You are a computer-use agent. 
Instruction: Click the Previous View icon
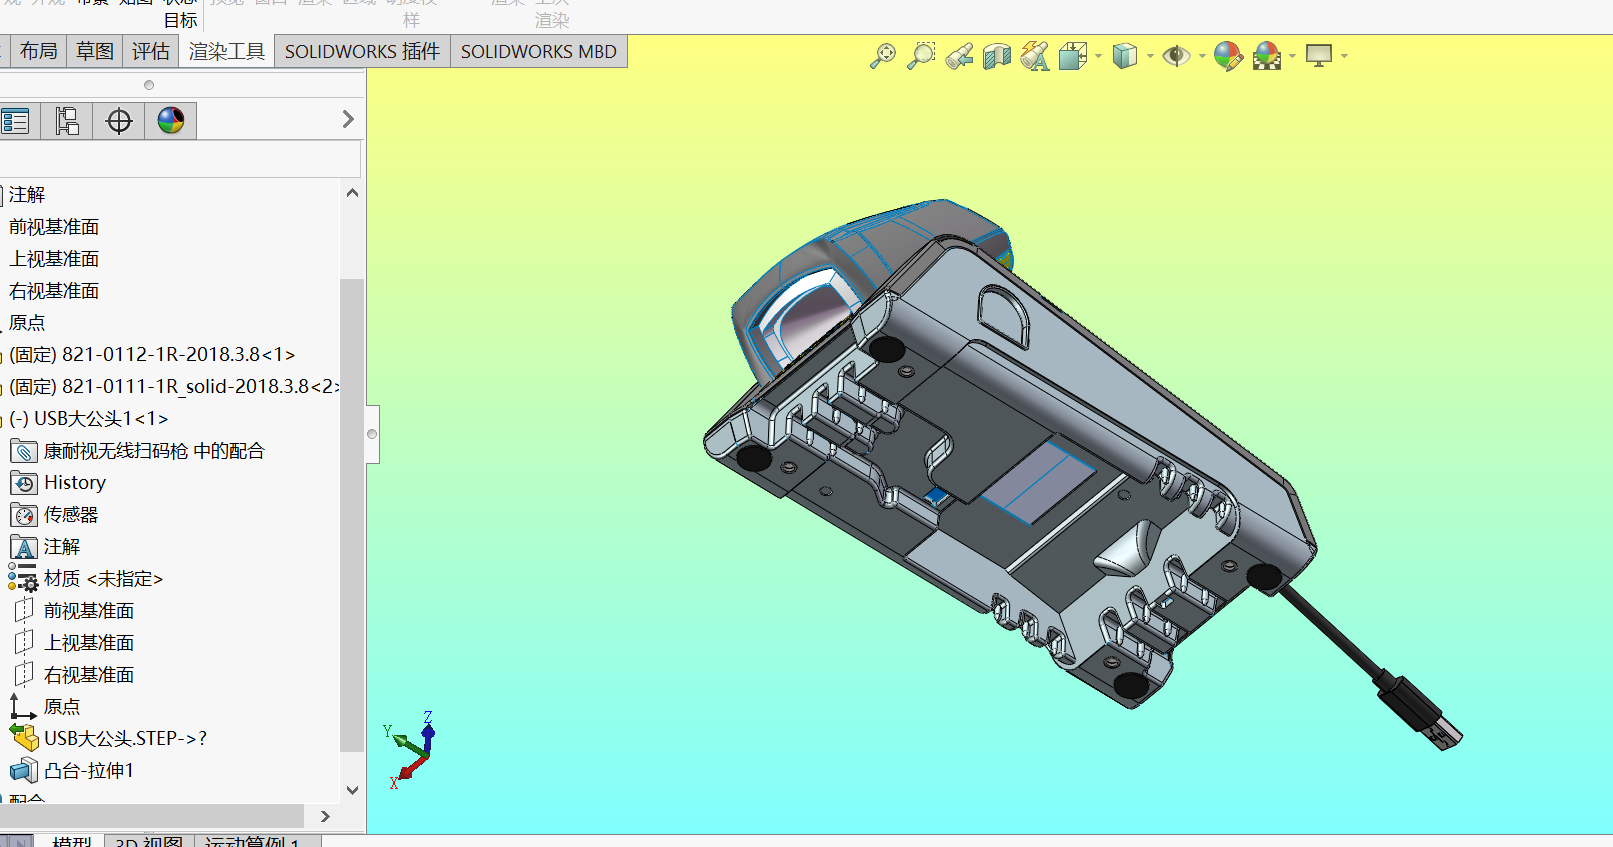(959, 56)
